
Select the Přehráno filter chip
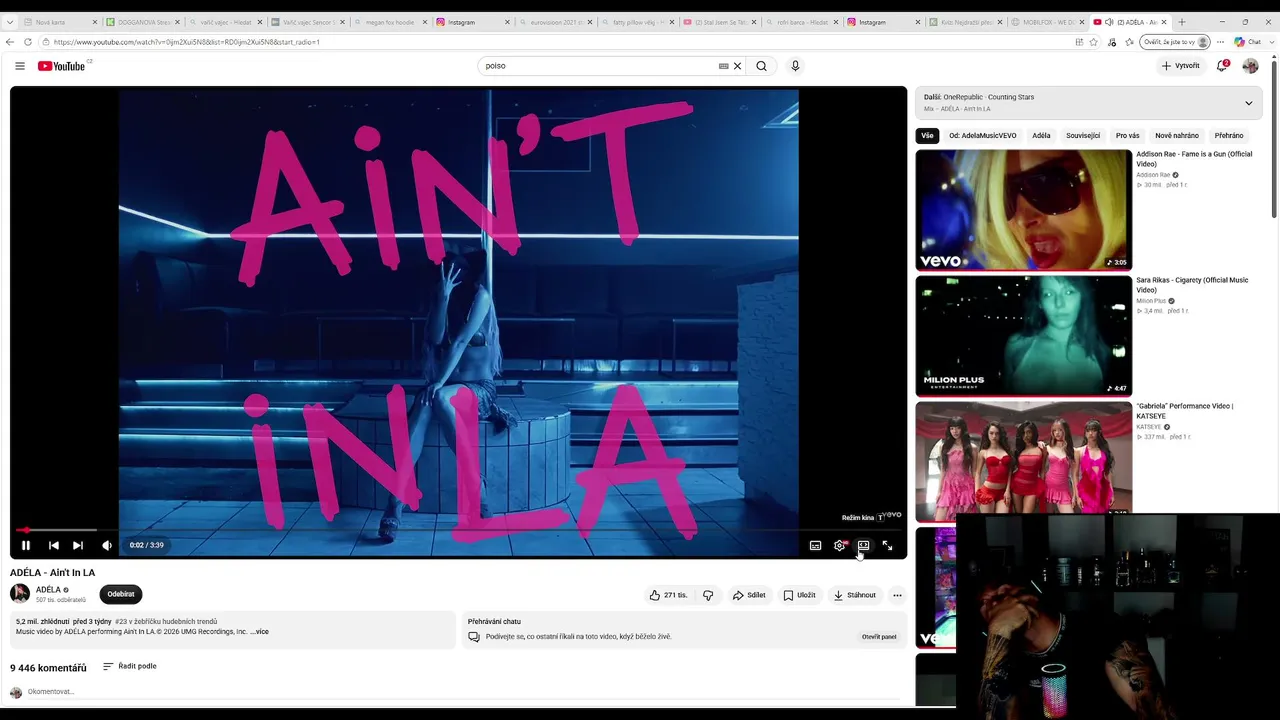coord(1229,136)
